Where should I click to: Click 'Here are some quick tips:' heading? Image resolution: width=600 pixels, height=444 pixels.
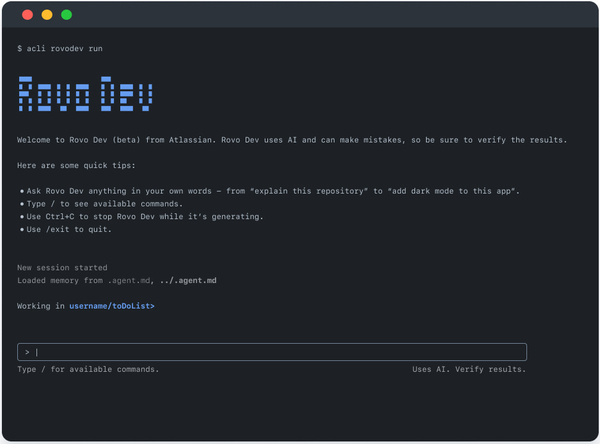tap(76, 165)
